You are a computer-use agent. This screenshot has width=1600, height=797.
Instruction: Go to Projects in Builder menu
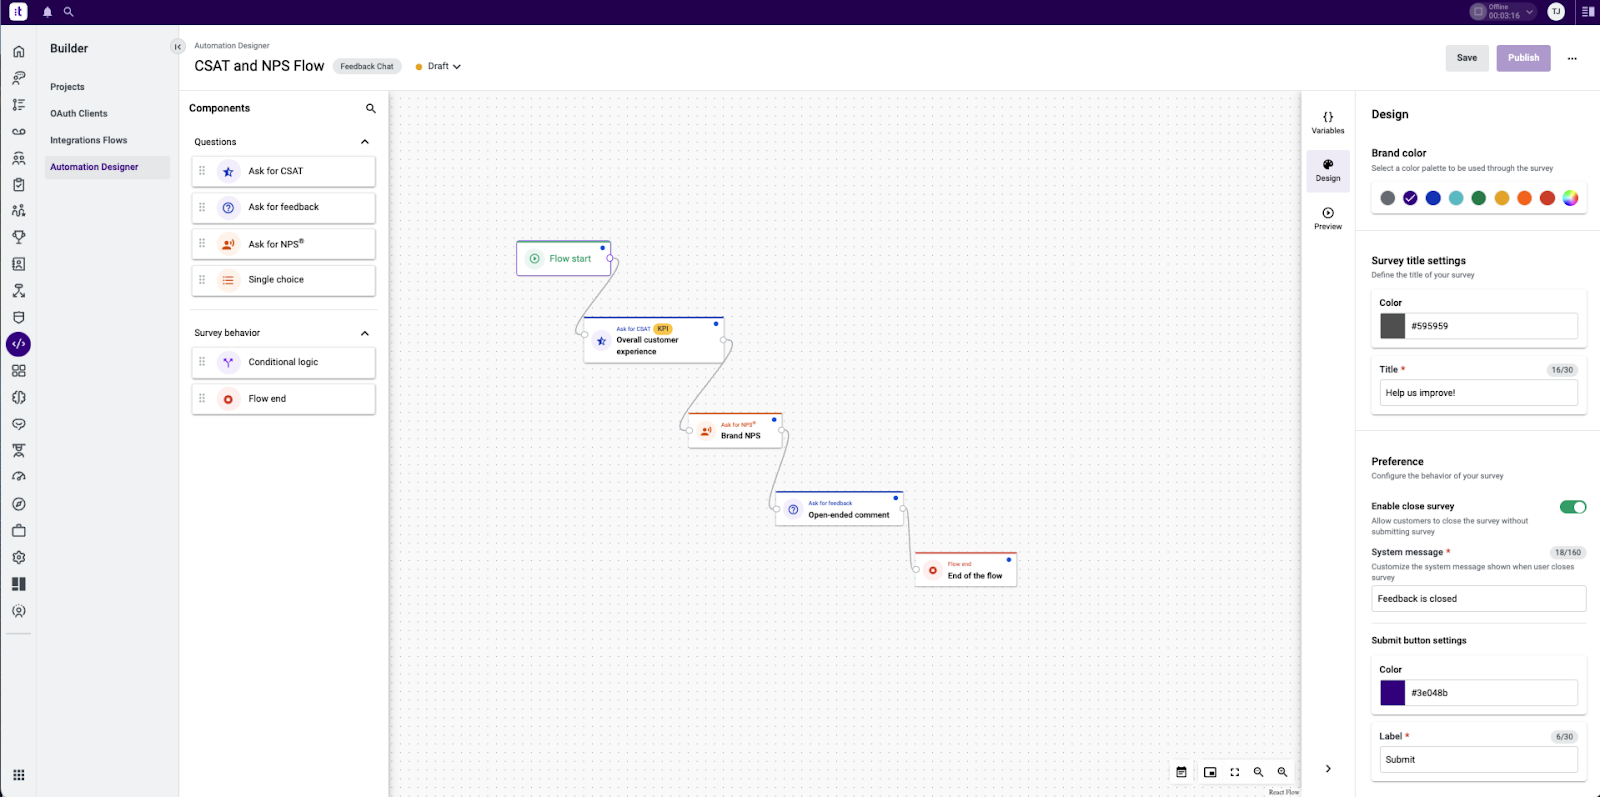click(67, 87)
